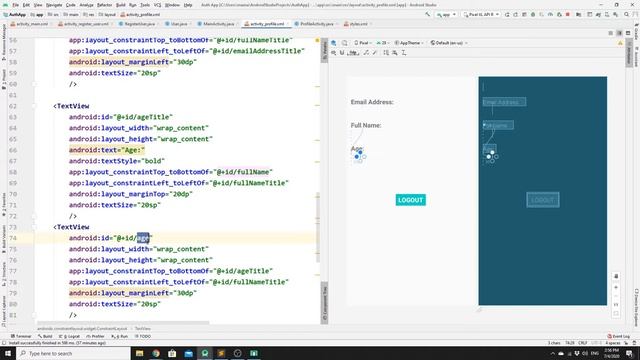
Task: Click the Infer Constraints wand icon
Action: click(x=375, y=53)
